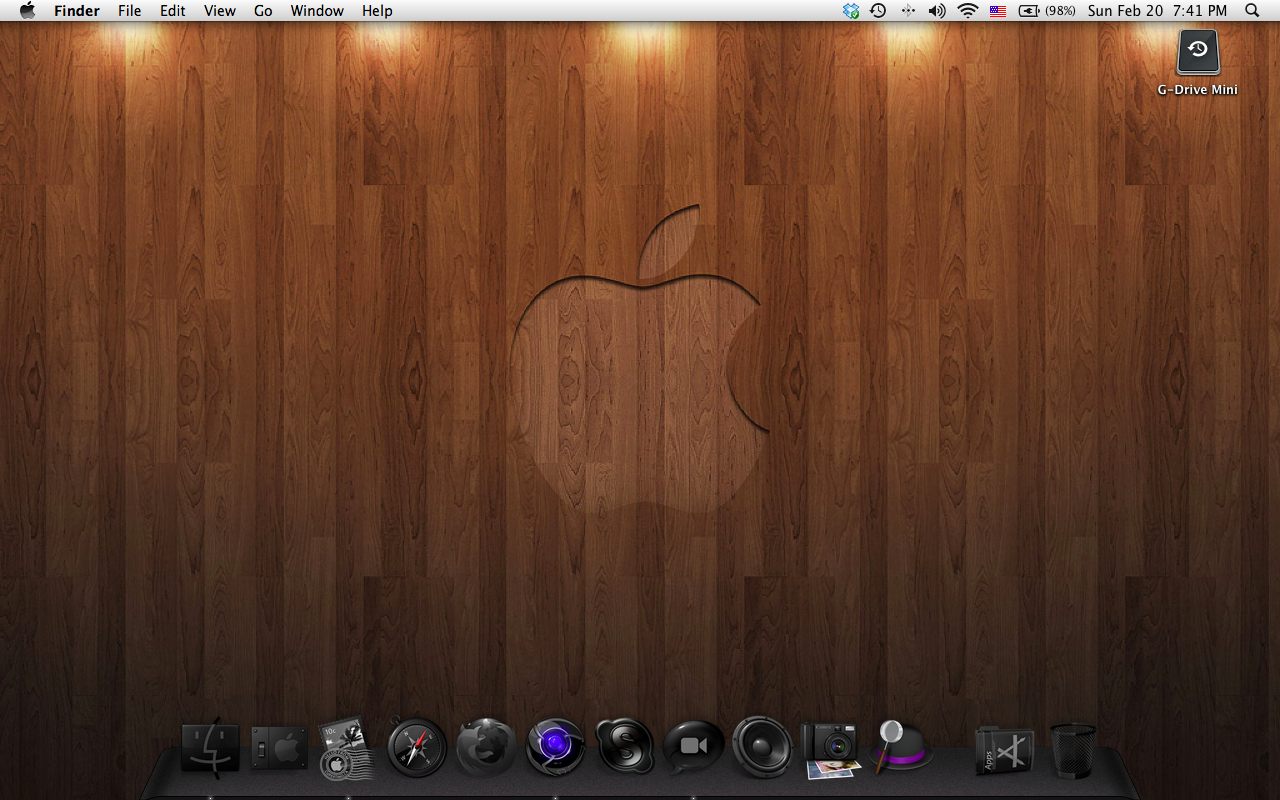Open the View menu

(220, 11)
